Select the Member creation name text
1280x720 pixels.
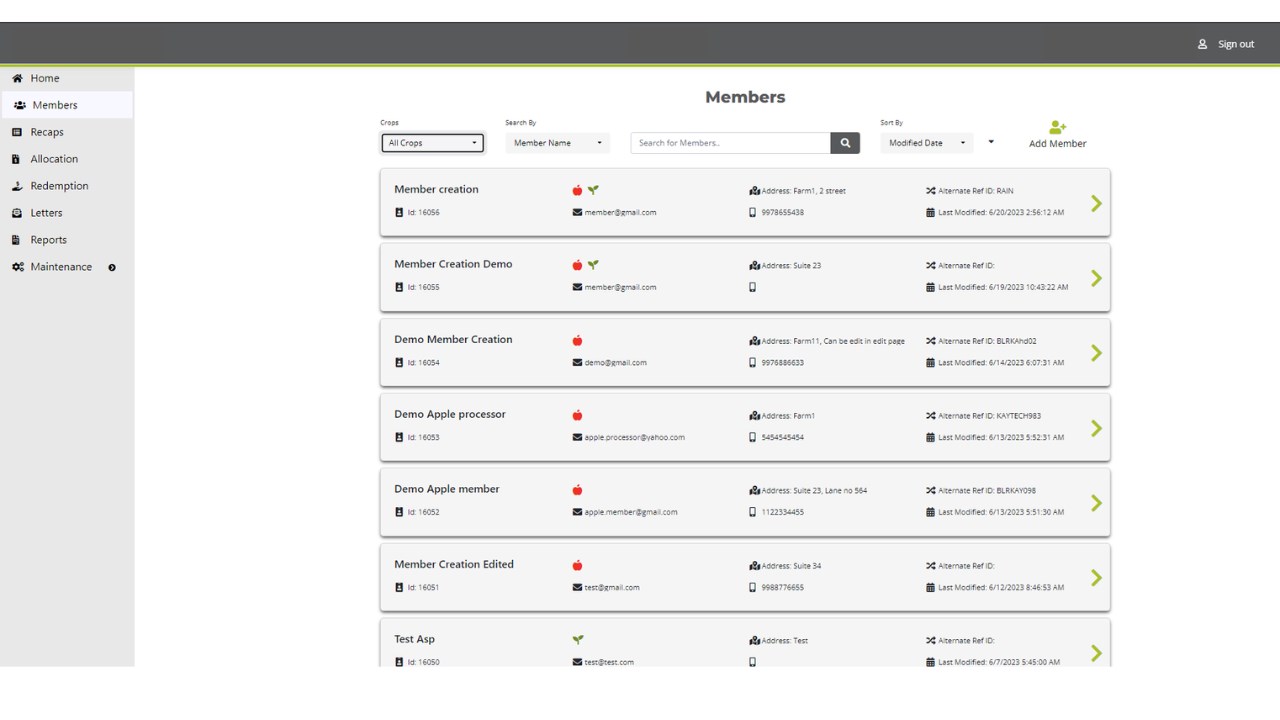point(436,189)
